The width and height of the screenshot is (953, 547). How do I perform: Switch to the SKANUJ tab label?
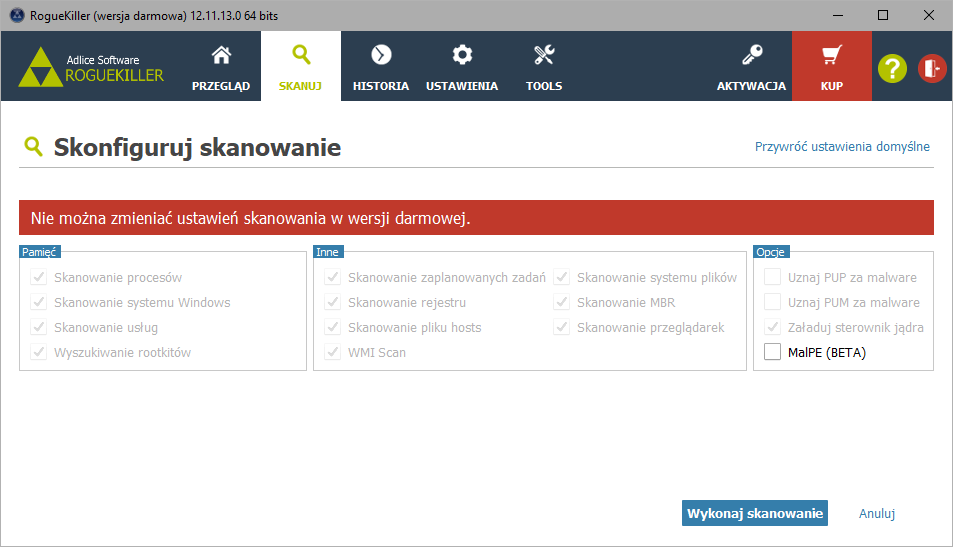tap(300, 86)
